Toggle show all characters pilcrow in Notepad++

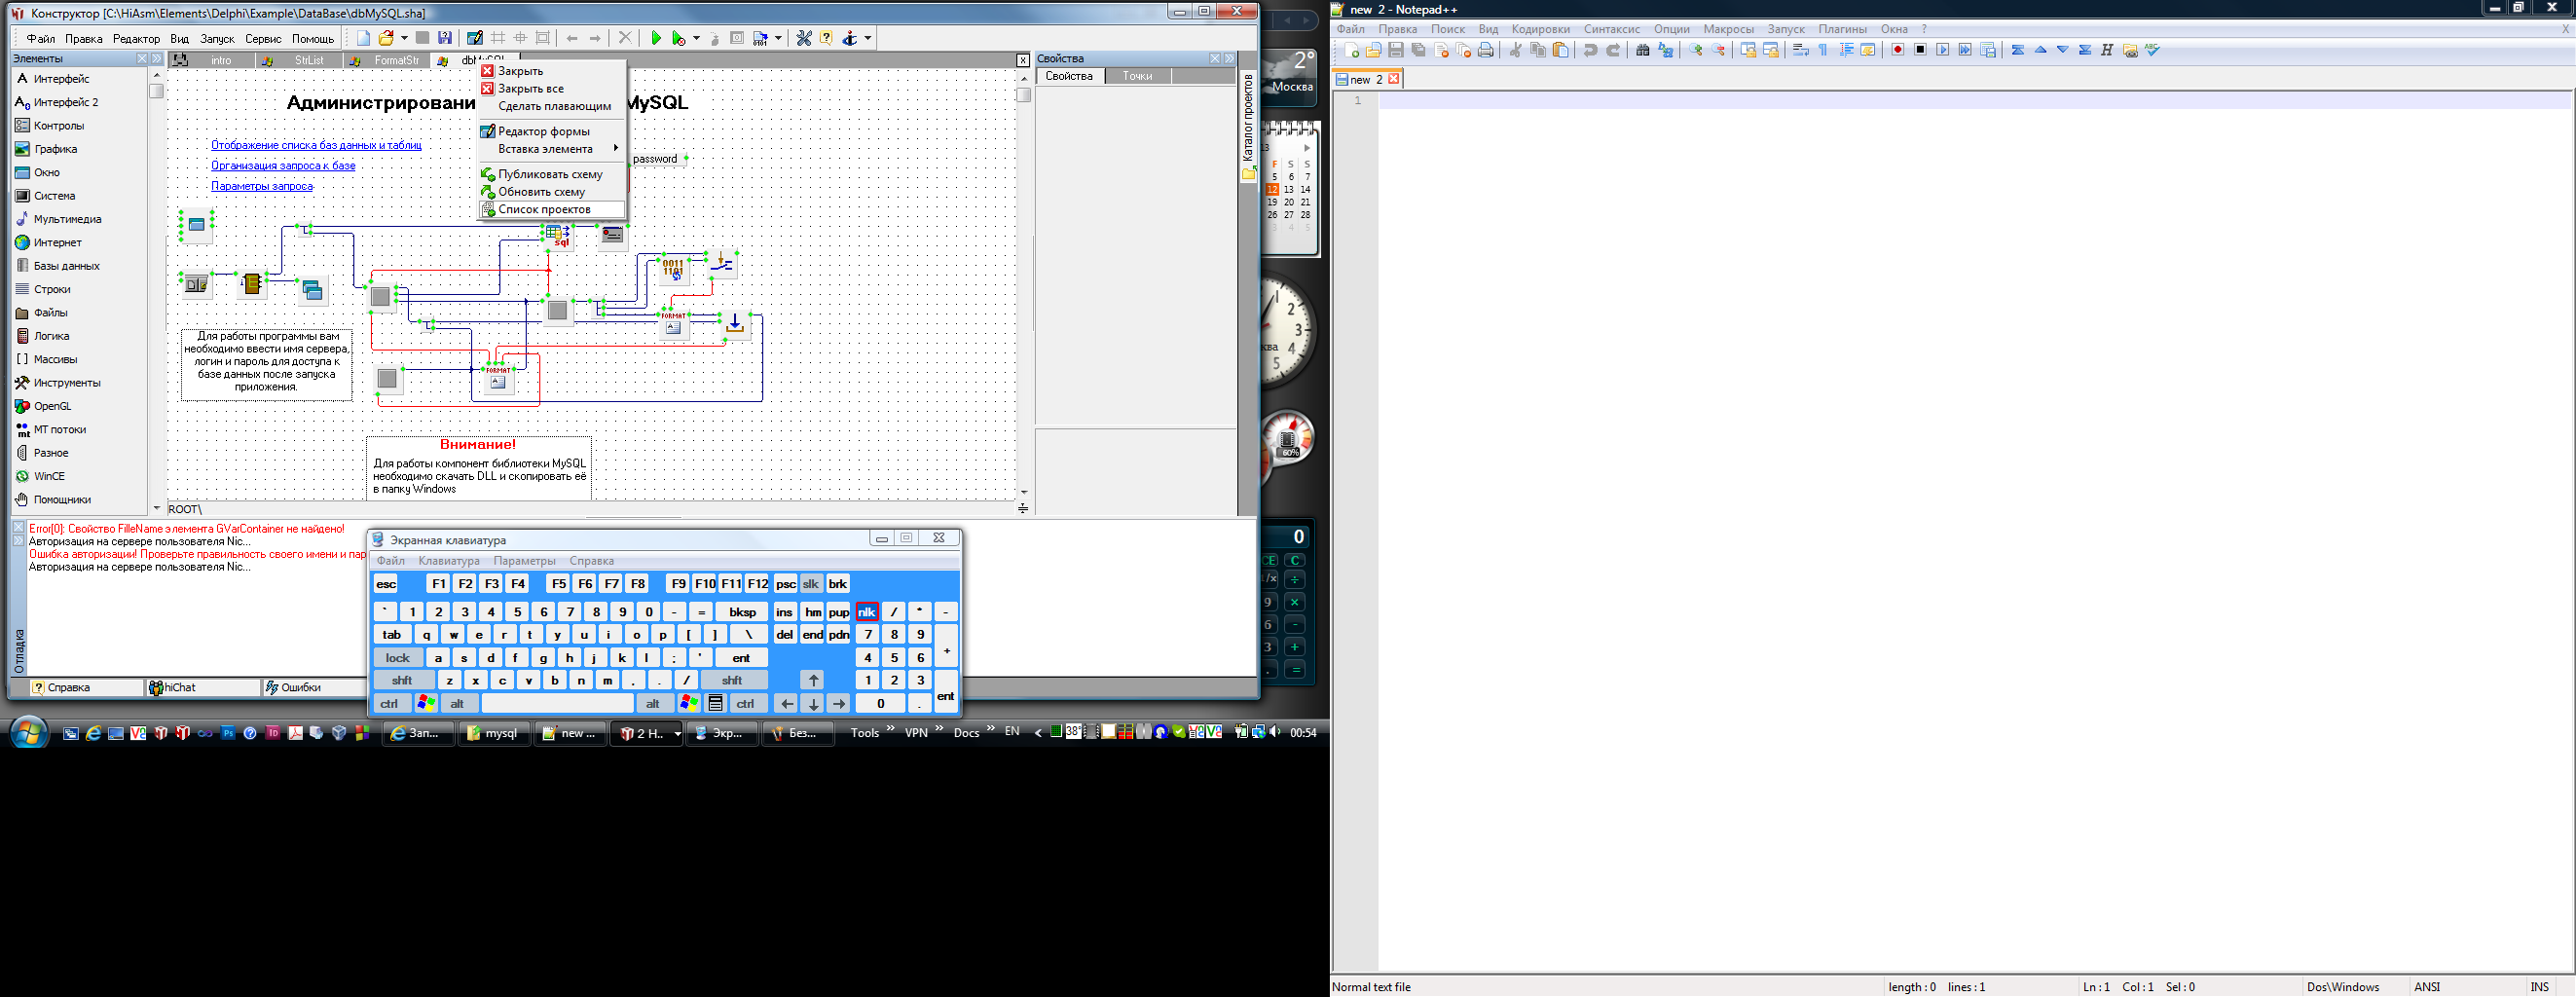[x=1823, y=50]
